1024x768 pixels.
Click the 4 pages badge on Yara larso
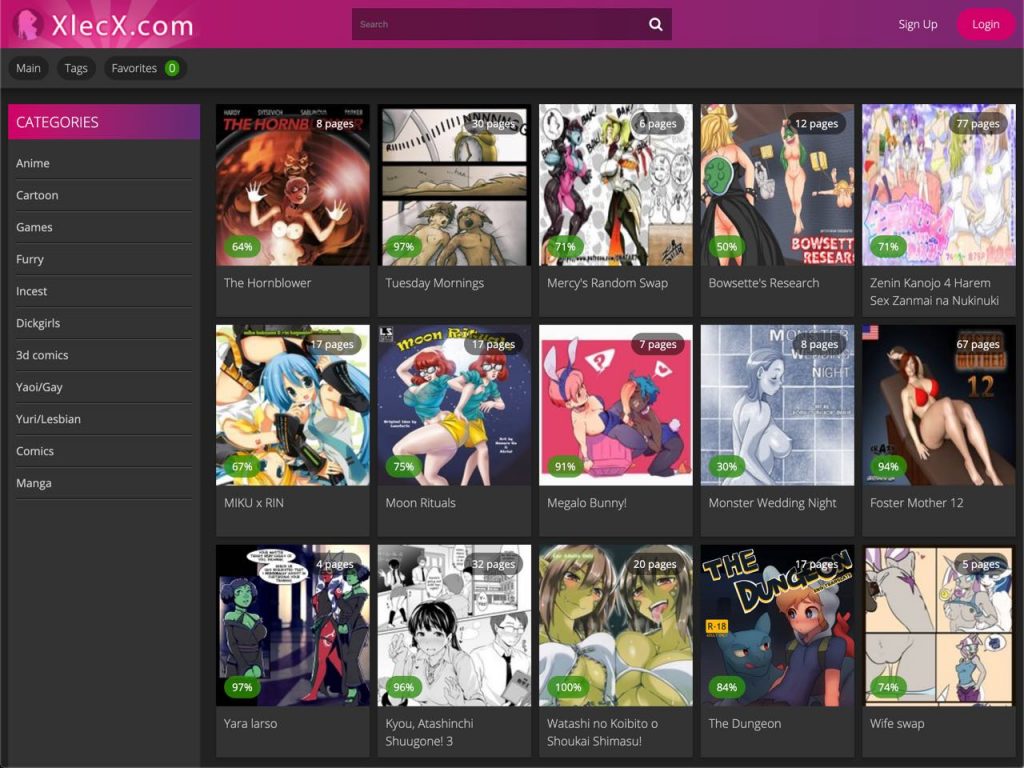tap(335, 564)
